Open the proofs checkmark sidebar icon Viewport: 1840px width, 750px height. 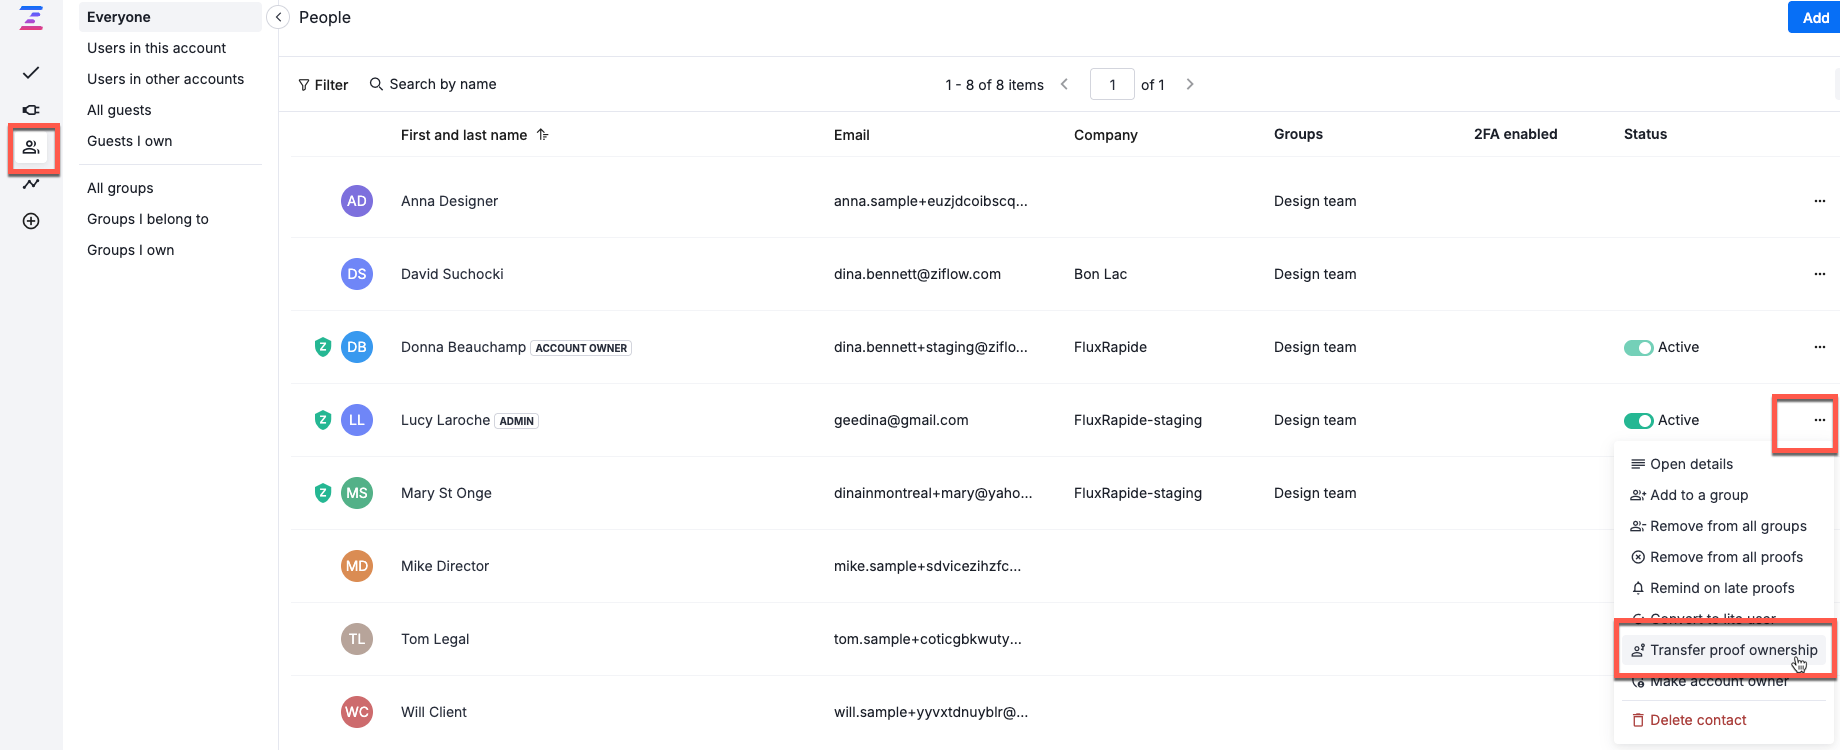[31, 73]
